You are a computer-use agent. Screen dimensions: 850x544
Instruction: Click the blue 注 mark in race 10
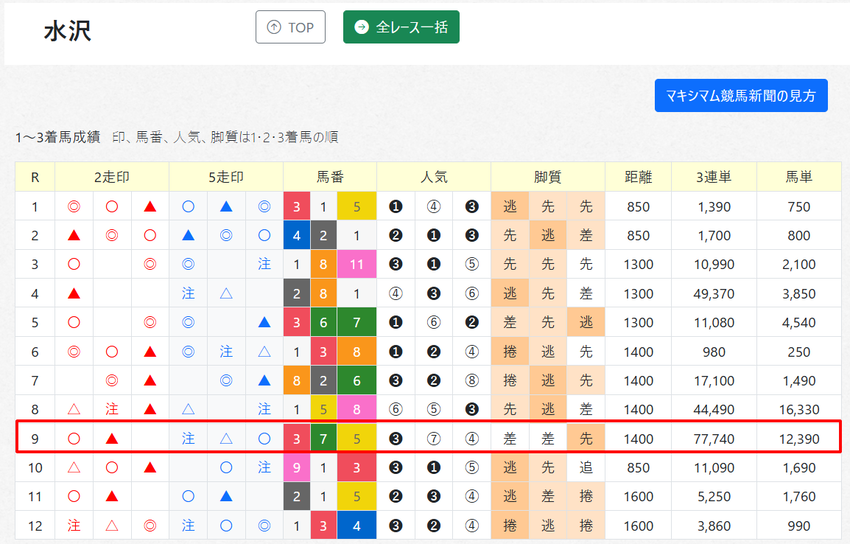click(264, 467)
